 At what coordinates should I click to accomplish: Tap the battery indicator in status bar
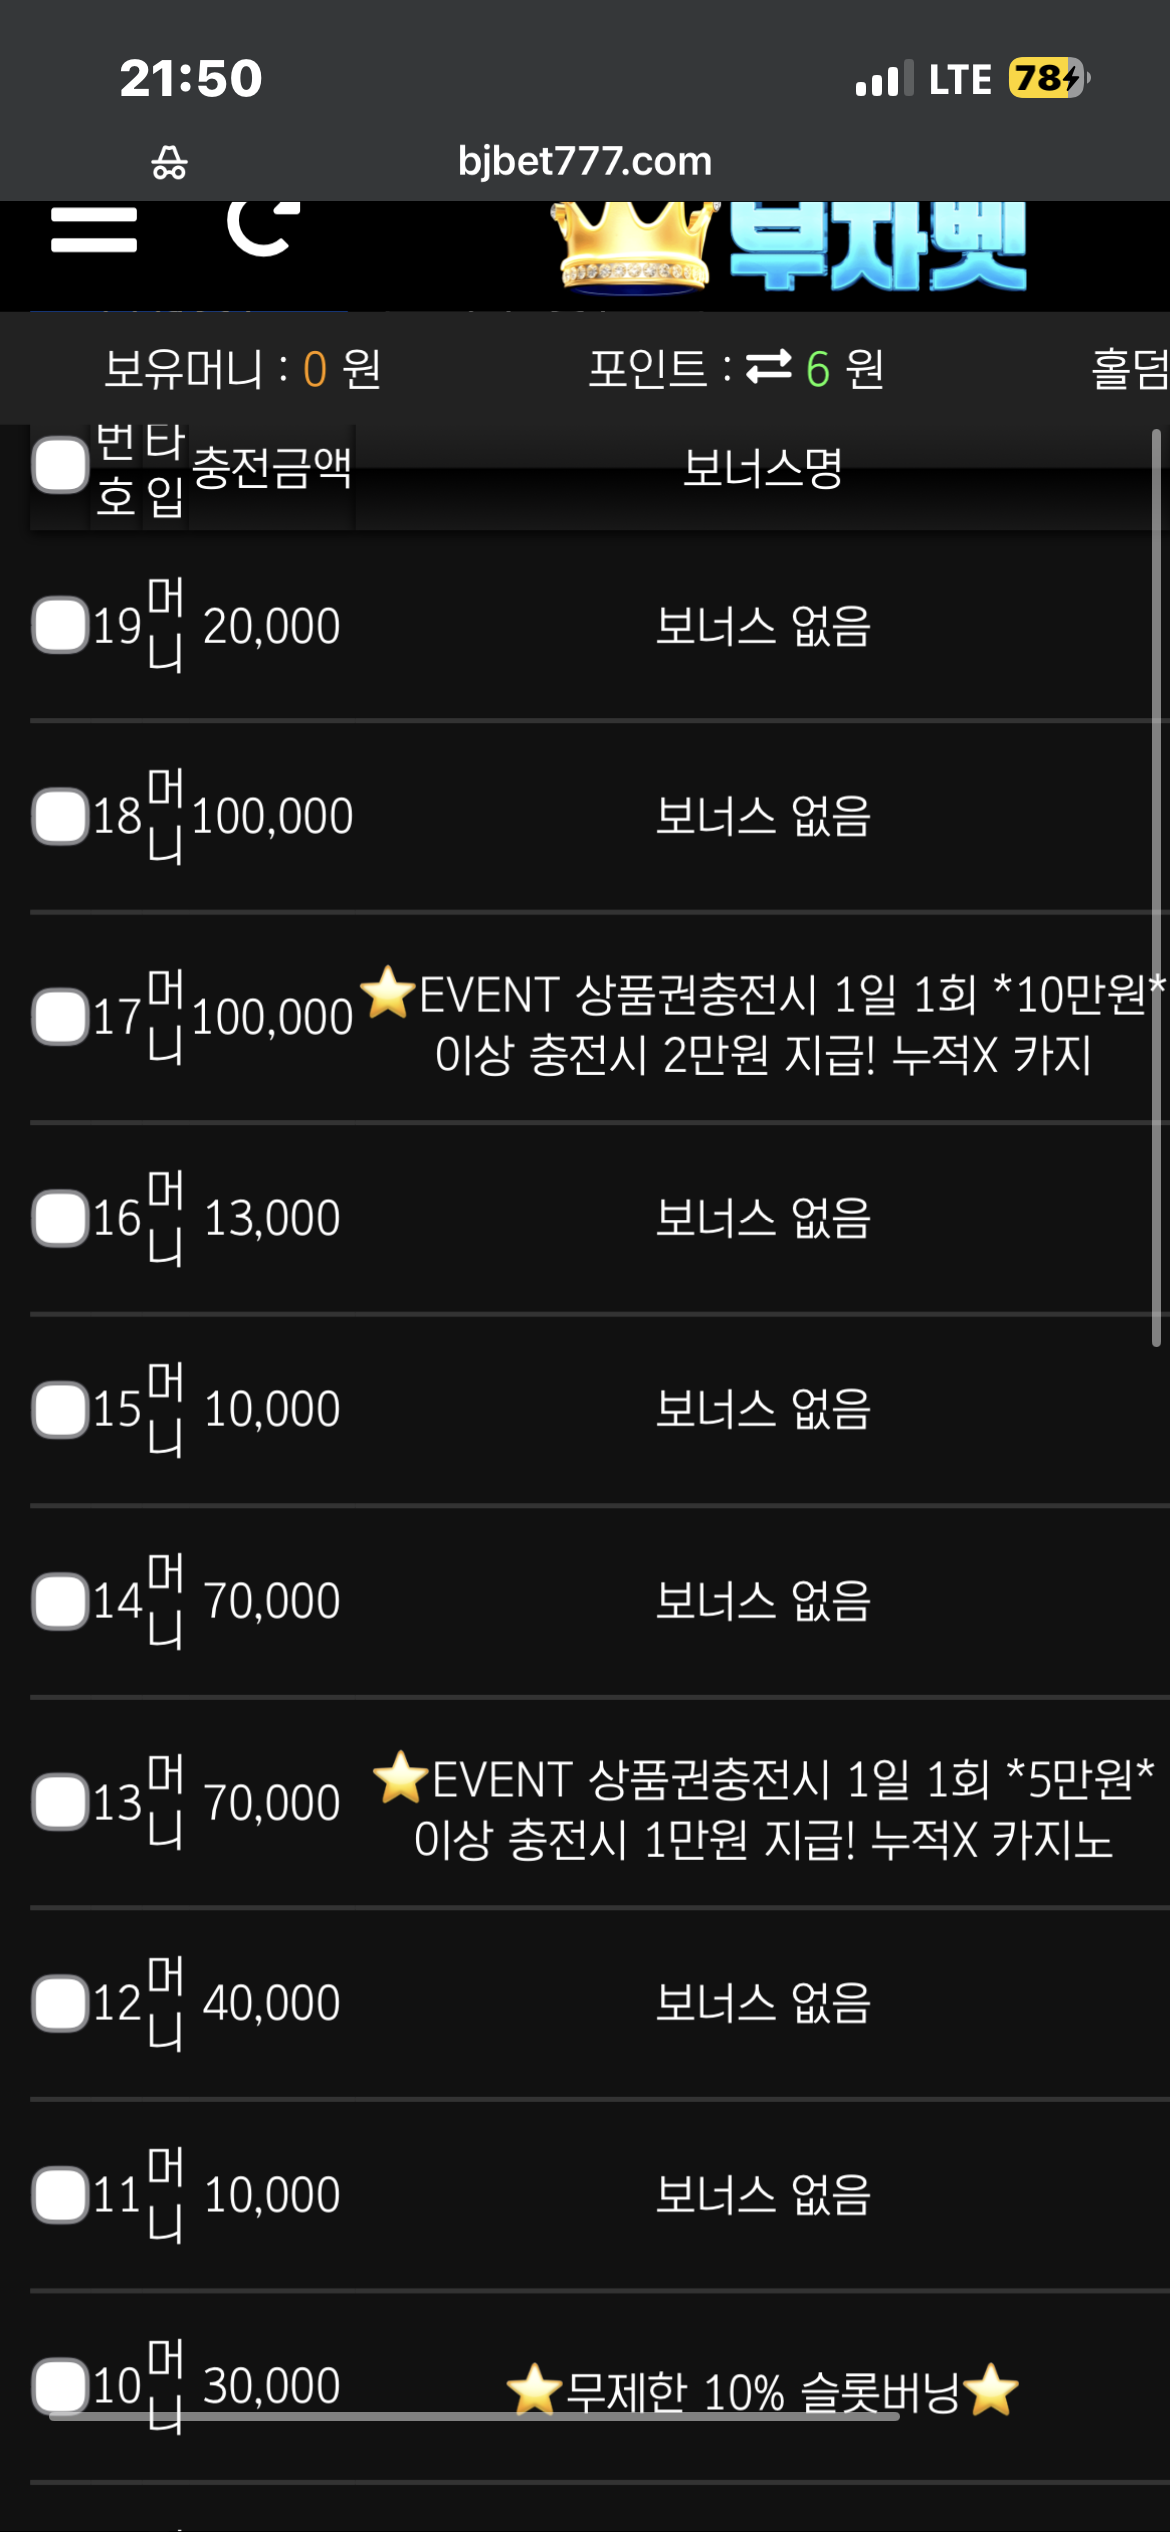pos(1047,78)
